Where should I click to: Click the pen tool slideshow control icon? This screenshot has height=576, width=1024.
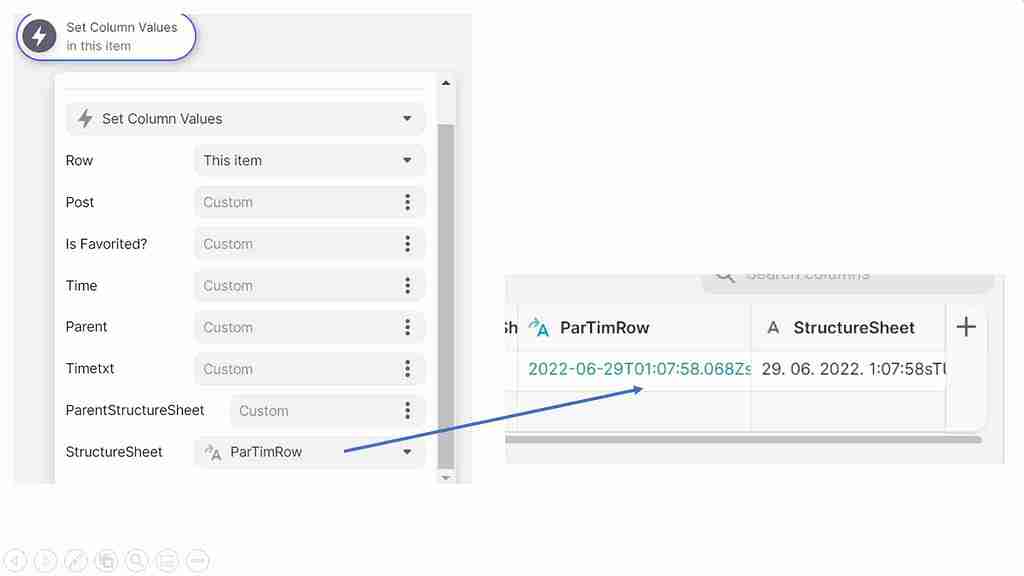tap(76, 560)
